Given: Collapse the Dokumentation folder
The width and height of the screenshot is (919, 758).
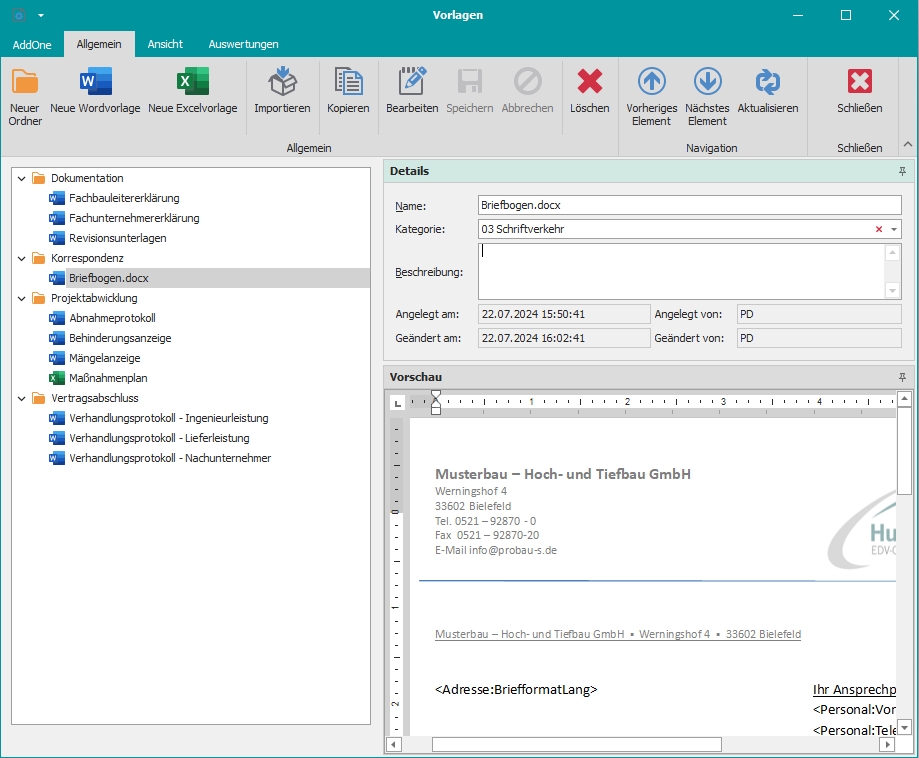Looking at the screenshot, I should click(x=22, y=178).
